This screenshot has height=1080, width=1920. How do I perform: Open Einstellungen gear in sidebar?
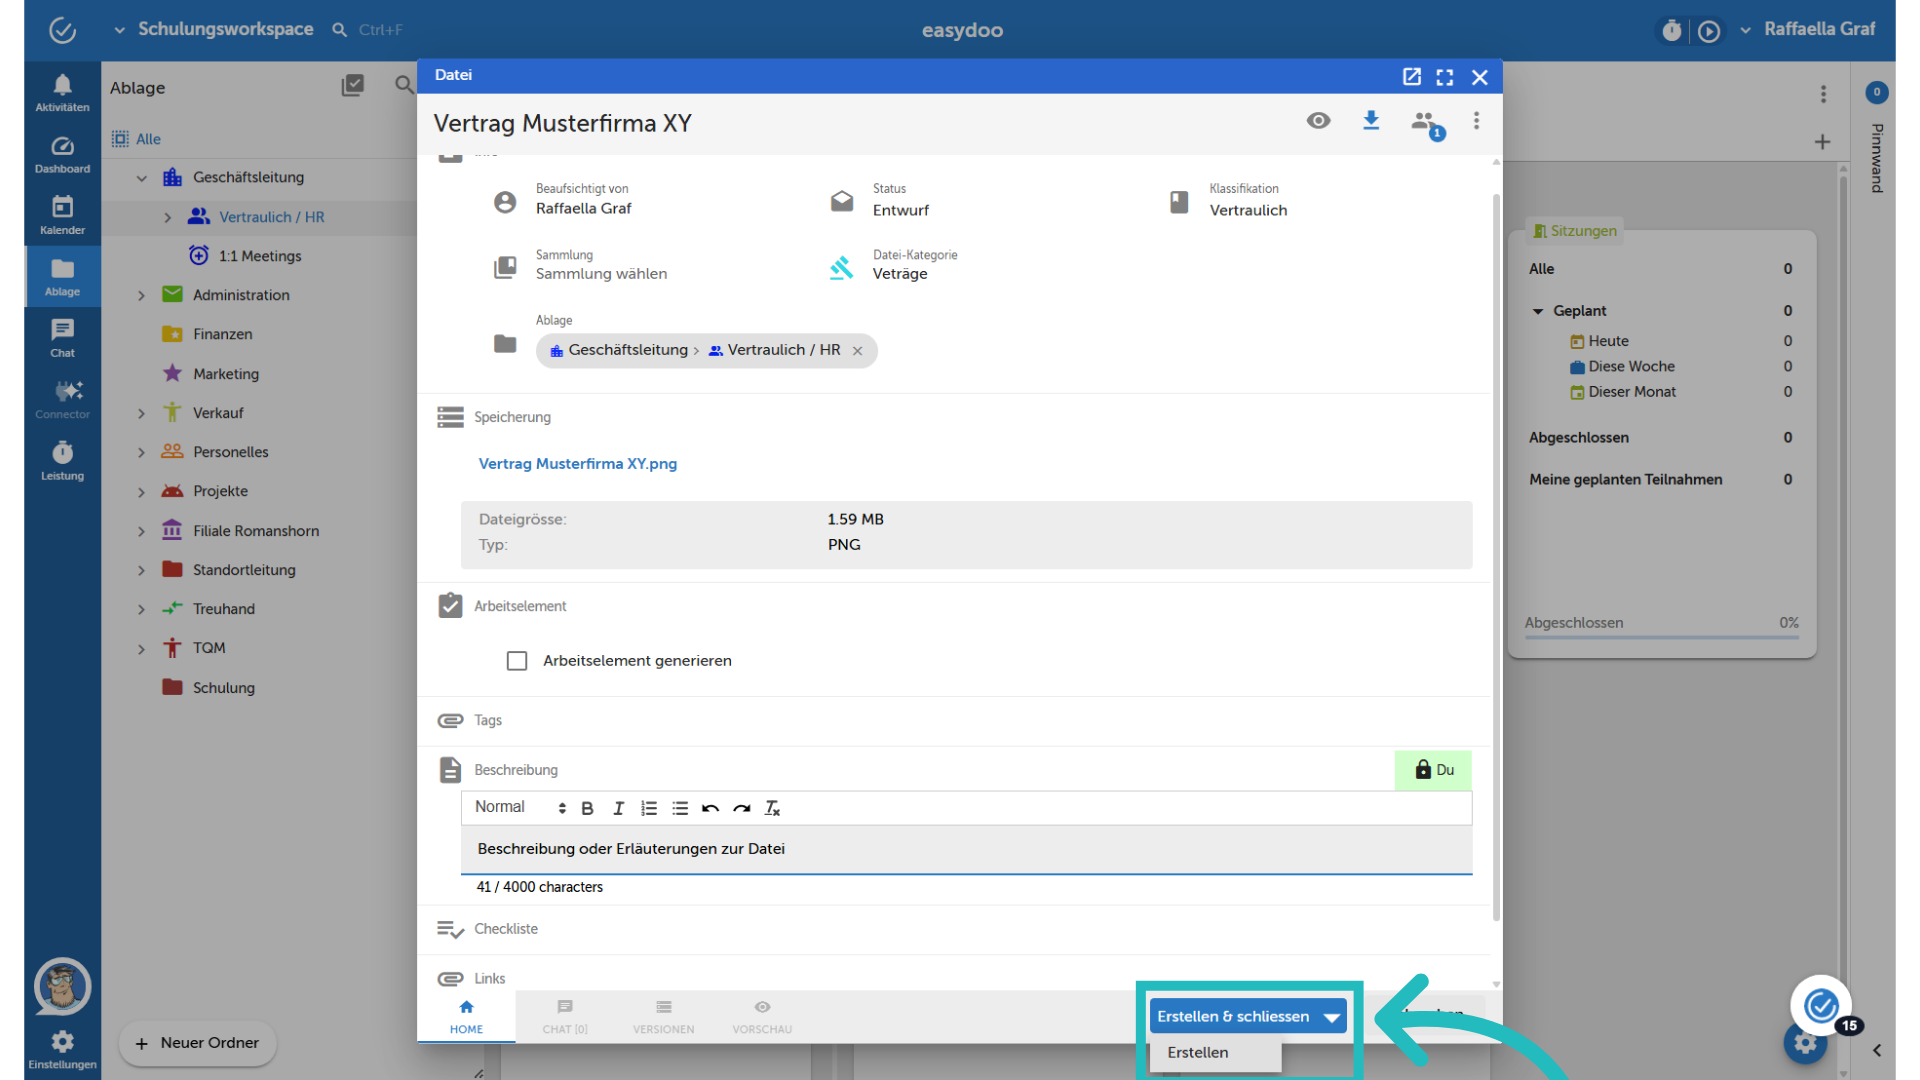point(62,1049)
